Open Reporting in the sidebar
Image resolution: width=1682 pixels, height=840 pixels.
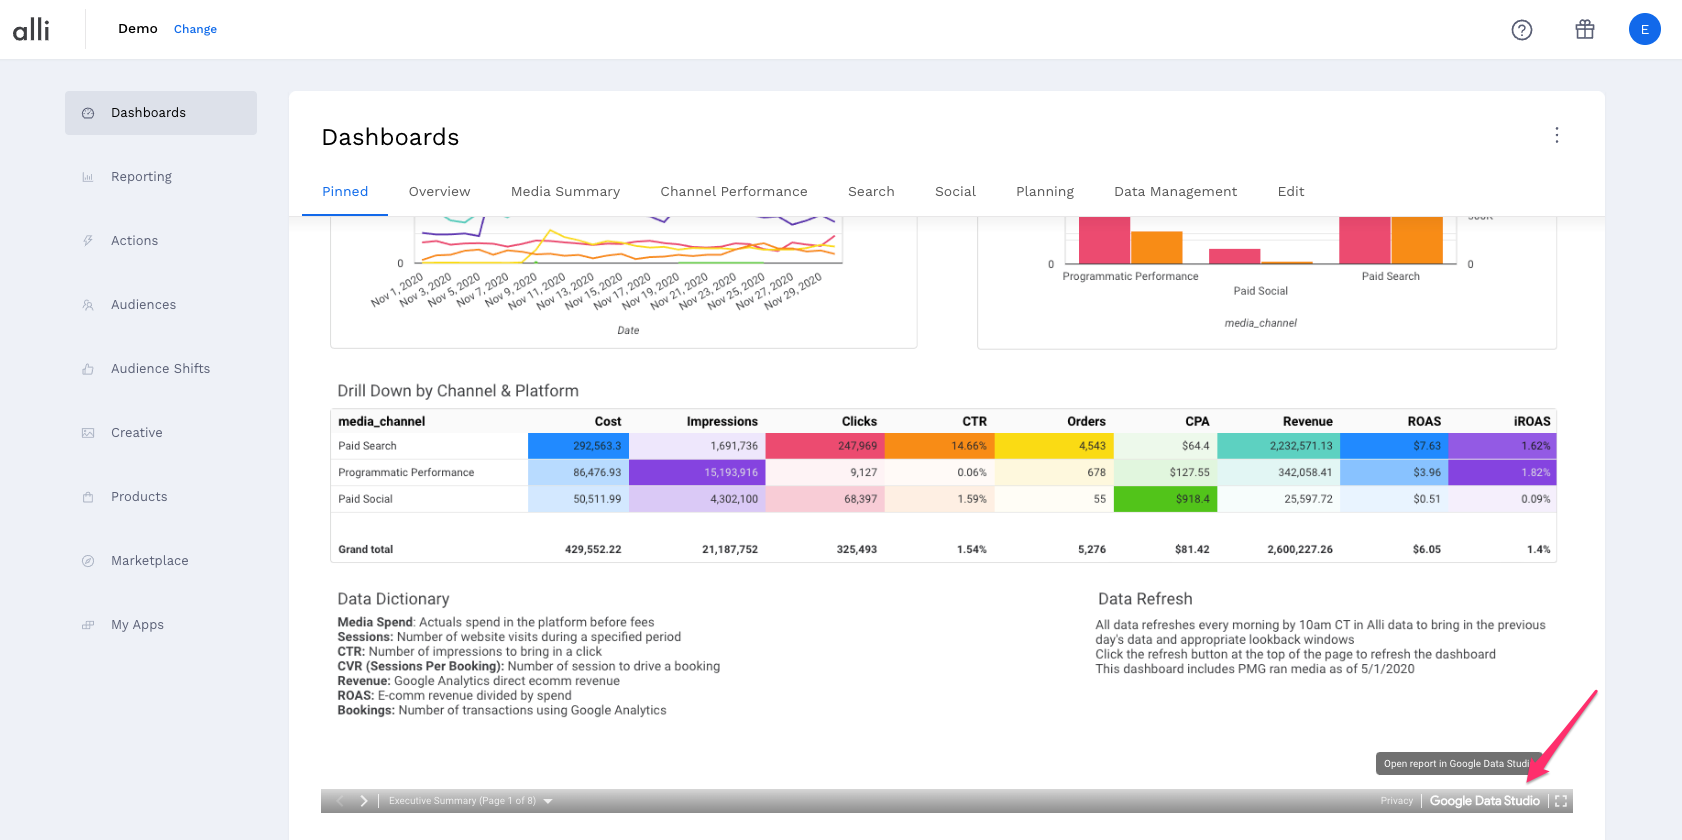(x=141, y=177)
